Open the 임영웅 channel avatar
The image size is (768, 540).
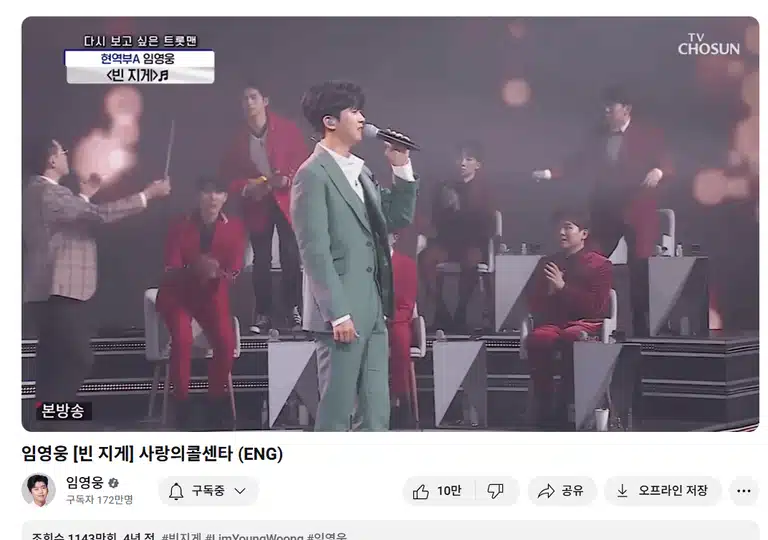click(x=38, y=490)
